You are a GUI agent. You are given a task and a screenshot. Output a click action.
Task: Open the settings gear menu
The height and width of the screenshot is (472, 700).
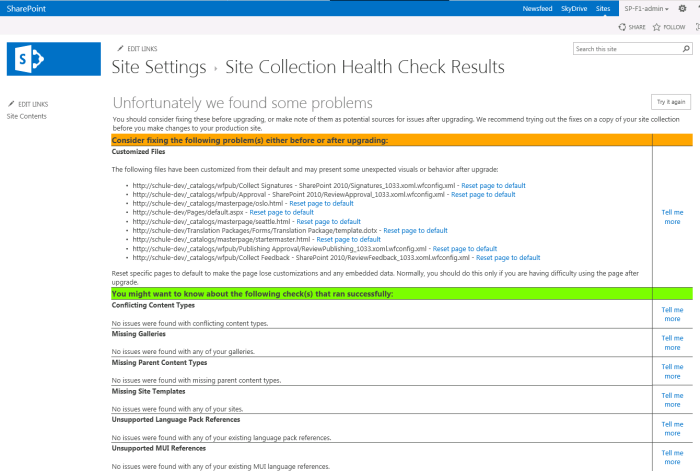pos(682,8)
